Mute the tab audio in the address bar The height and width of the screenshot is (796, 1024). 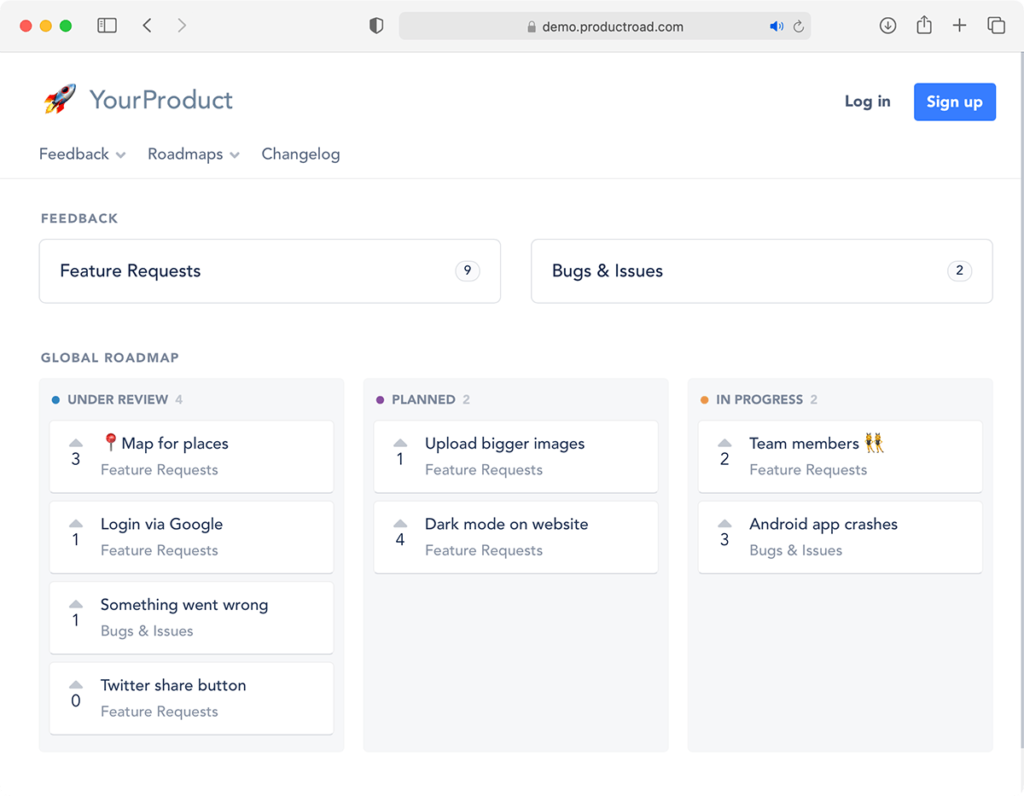[x=777, y=26]
